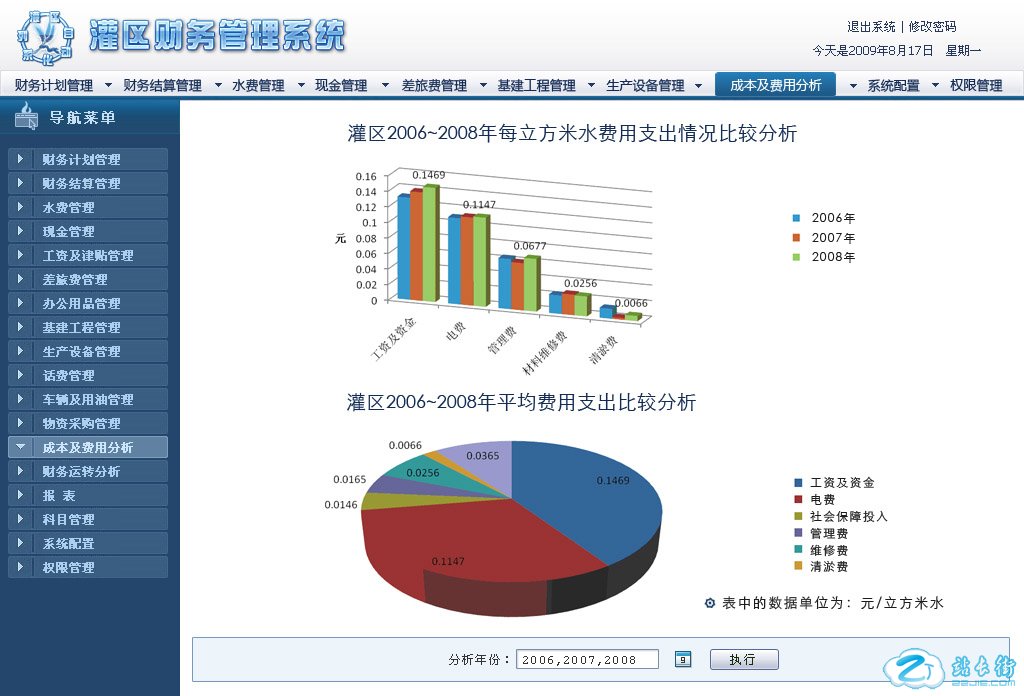Click the 2007年 legend color swatch
Screen dimensions: 1024x696
coord(797,238)
